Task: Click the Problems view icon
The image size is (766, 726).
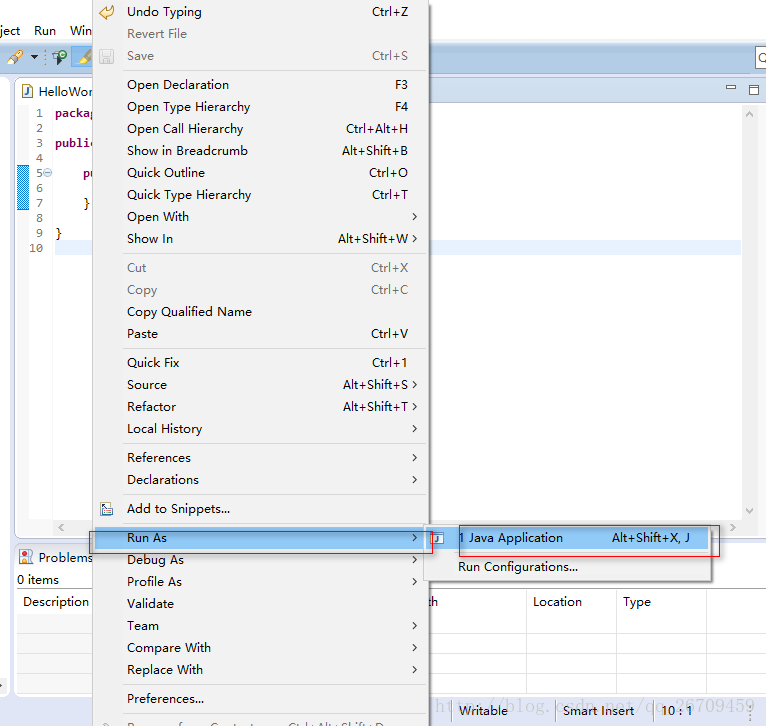Action: click(x=26, y=557)
